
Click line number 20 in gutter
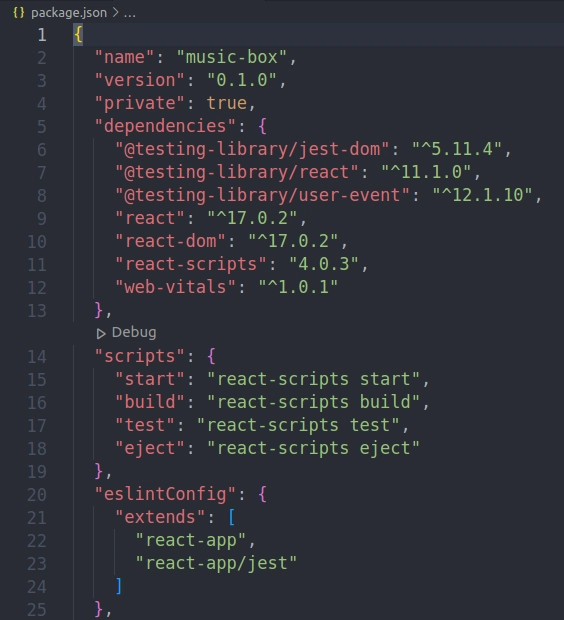click(37, 495)
